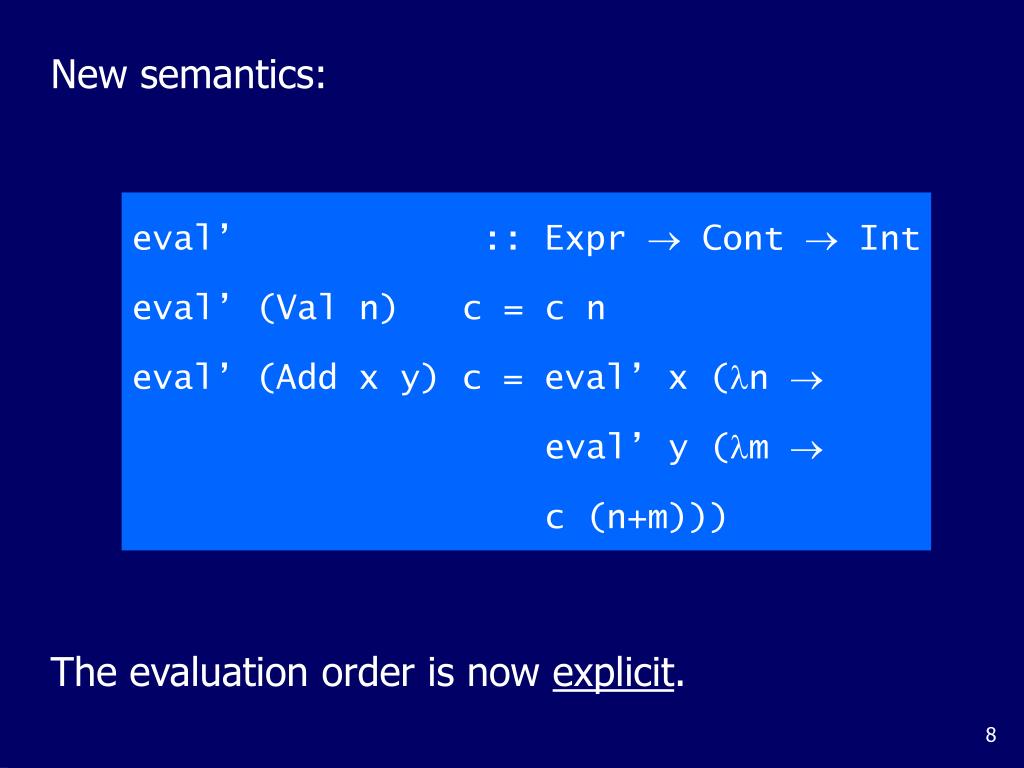The width and height of the screenshot is (1024, 768).
Task: Click the '::' type annotation symbol
Action: [503, 241]
